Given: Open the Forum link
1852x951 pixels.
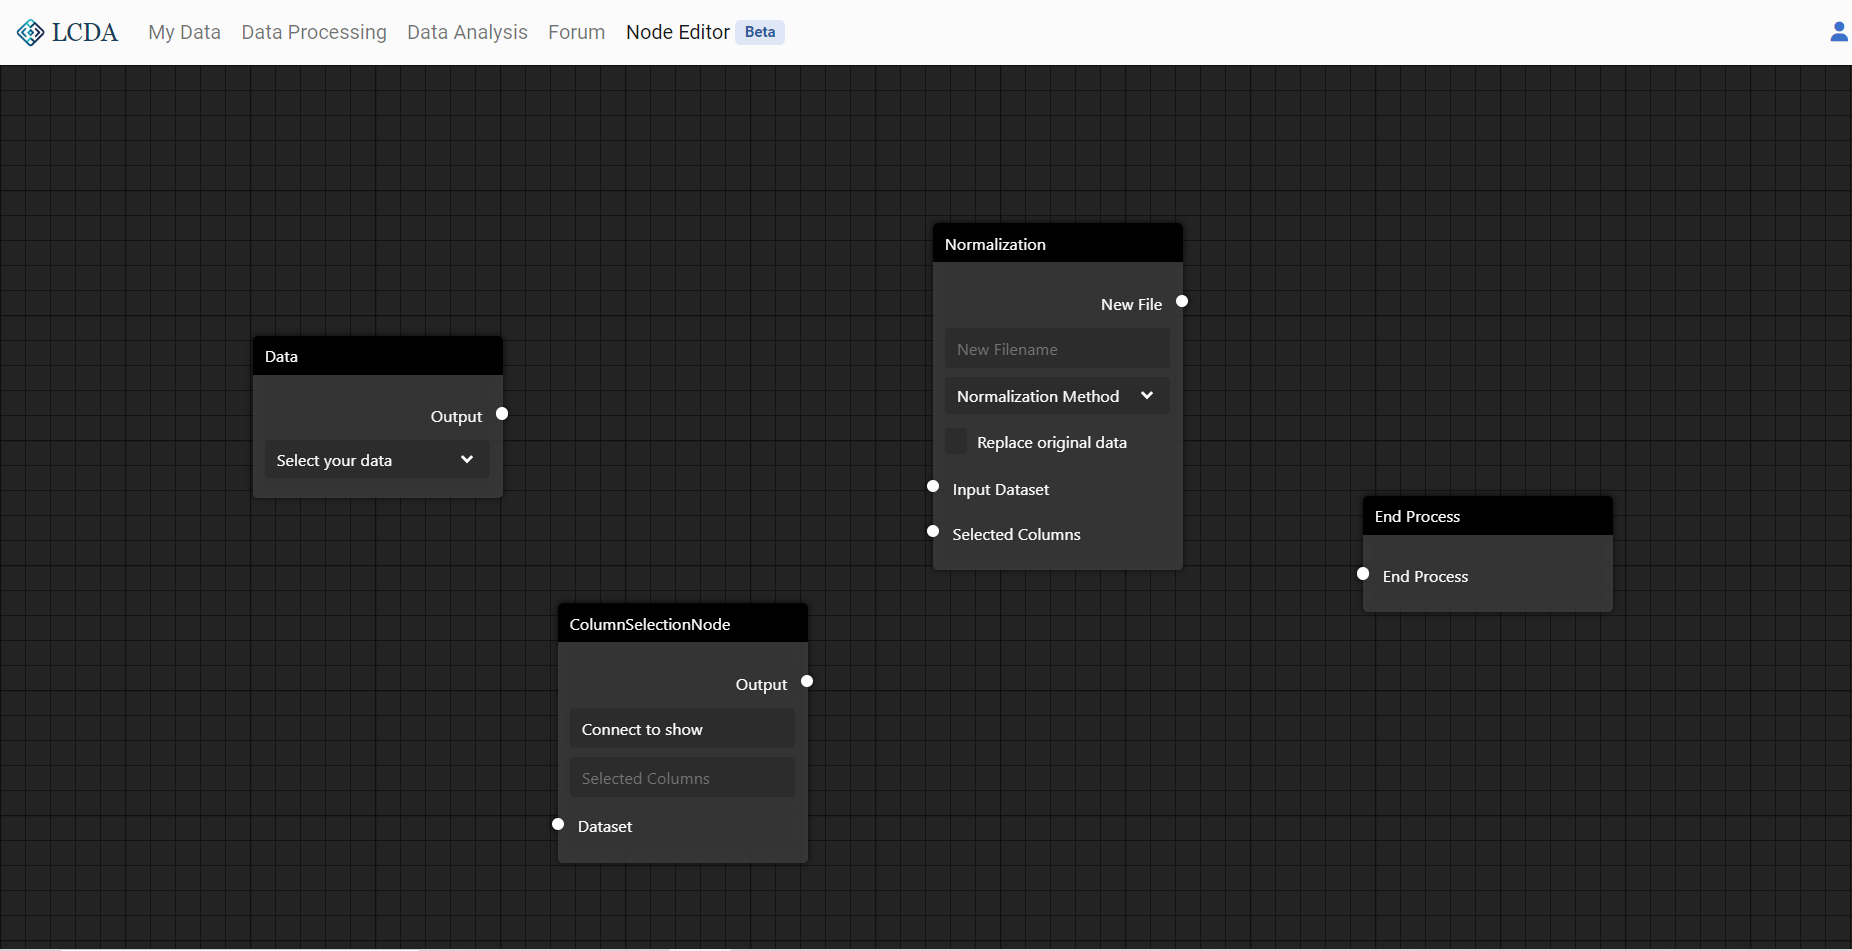Looking at the screenshot, I should [x=576, y=32].
